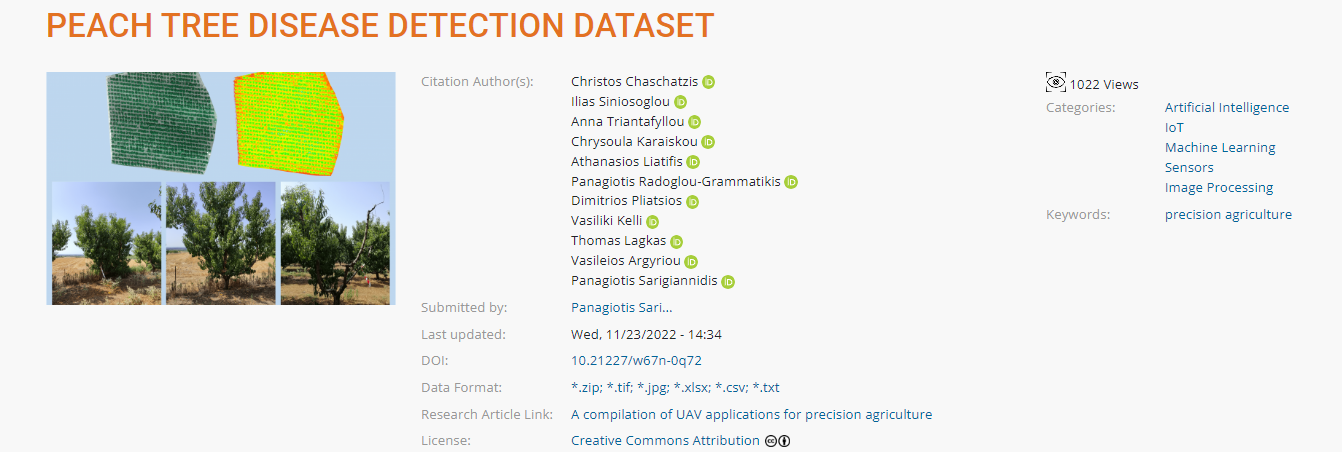Open ORCID badge for Panagiotis Radoglou-Grammatikis
Image resolution: width=1342 pixels, height=452 pixels.
tap(791, 182)
